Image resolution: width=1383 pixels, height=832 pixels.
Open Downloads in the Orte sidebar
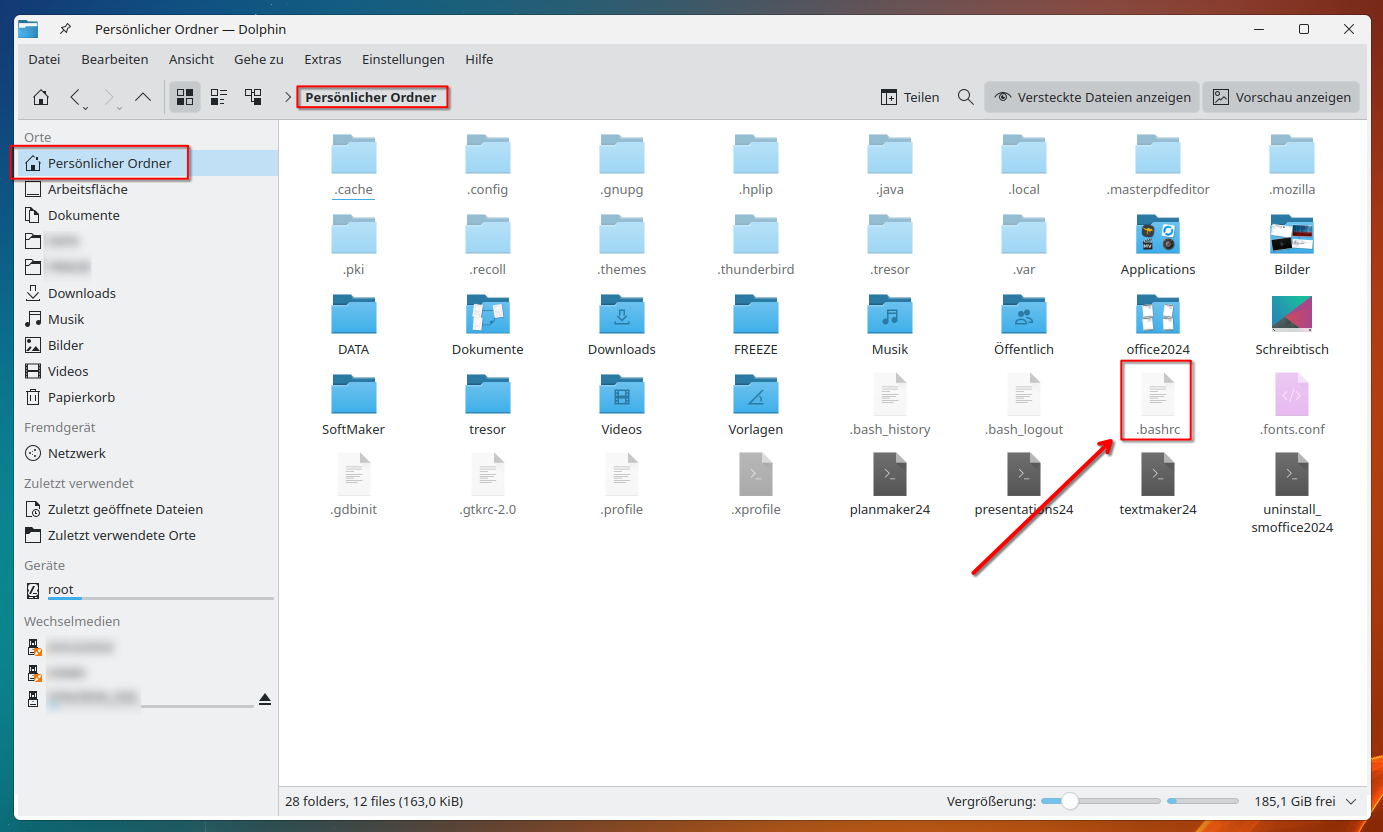pos(81,293)
